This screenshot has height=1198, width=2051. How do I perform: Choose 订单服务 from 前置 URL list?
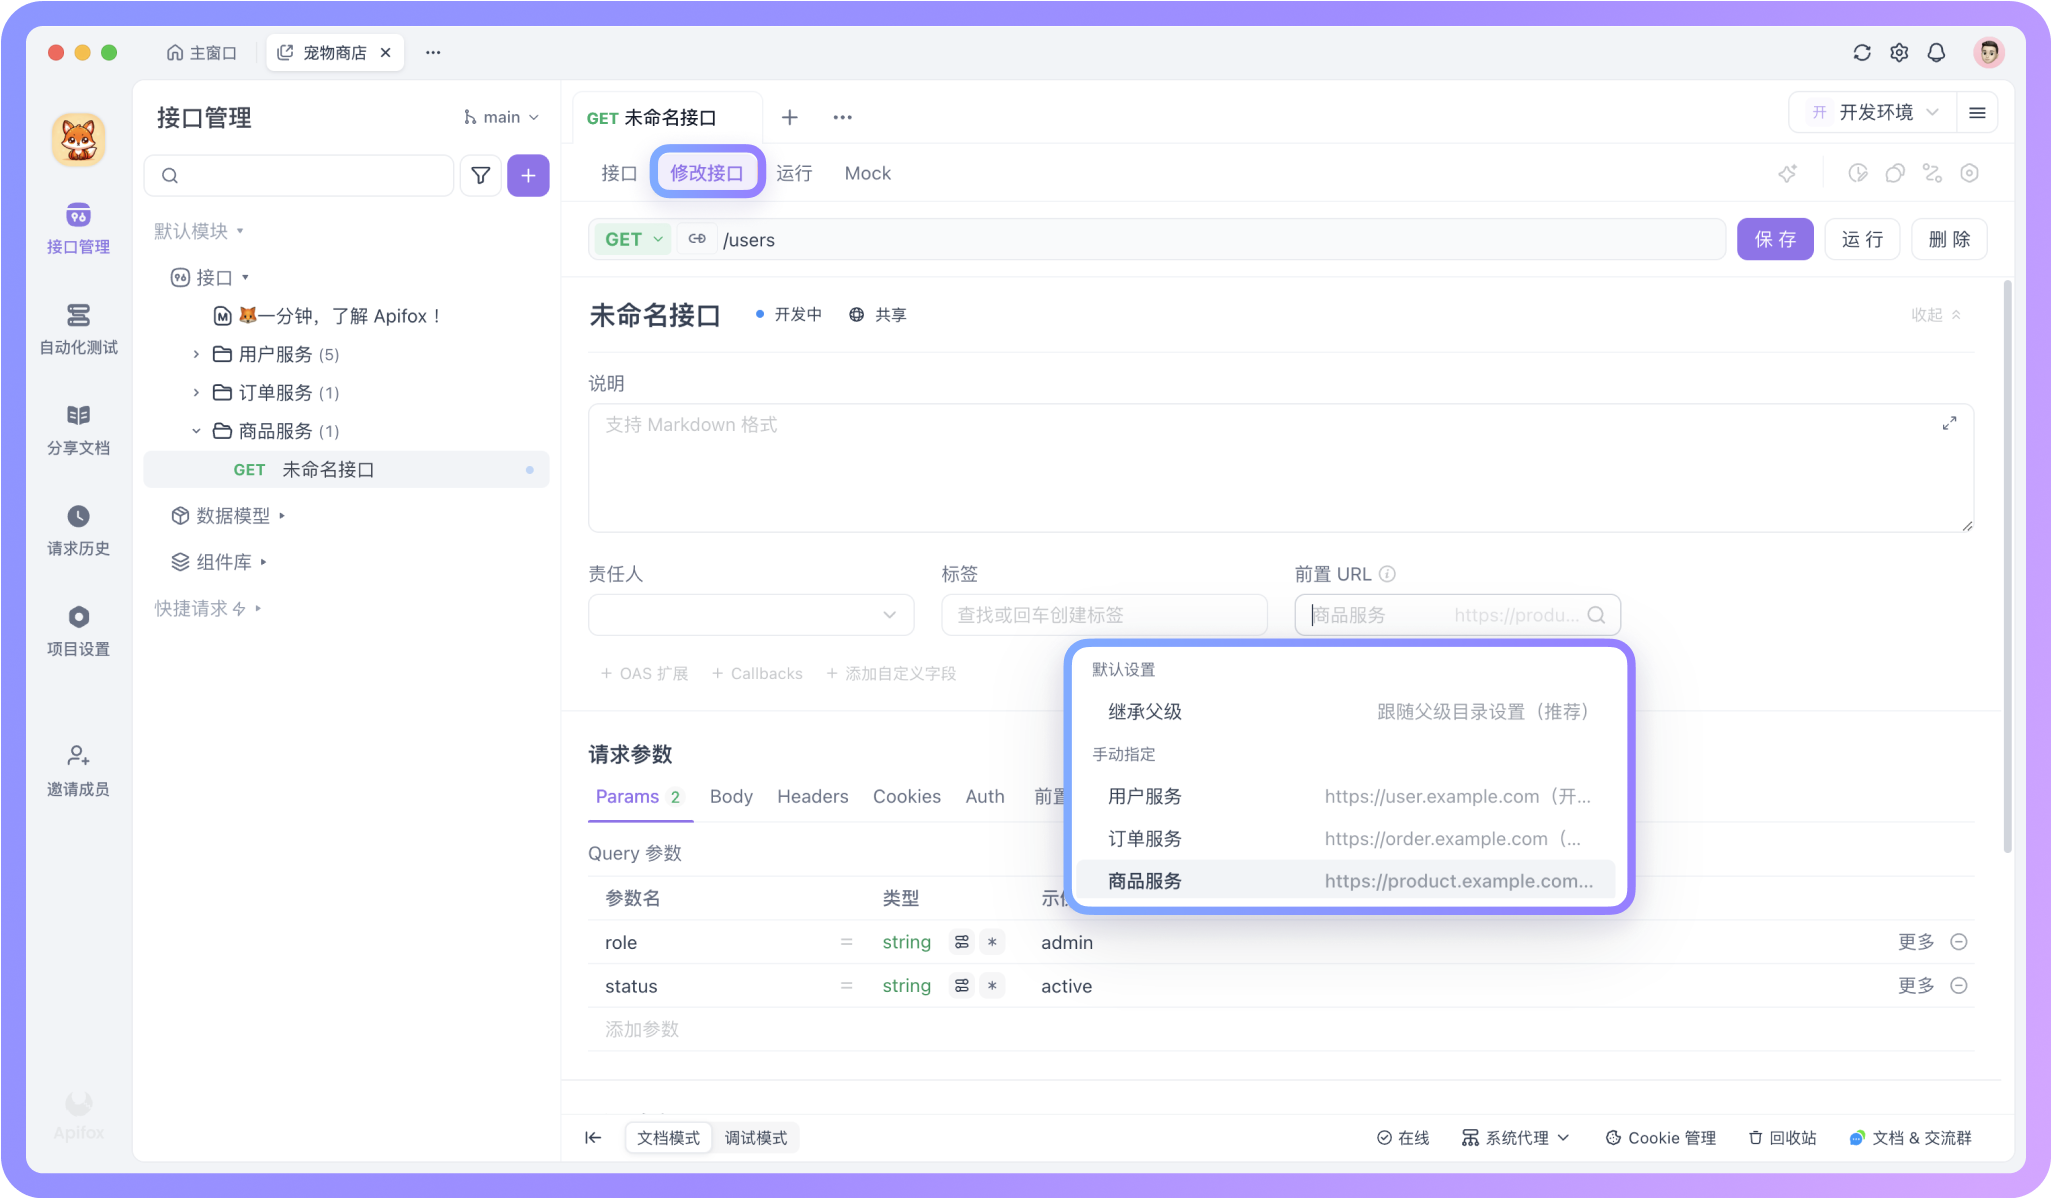(1346, 839)
